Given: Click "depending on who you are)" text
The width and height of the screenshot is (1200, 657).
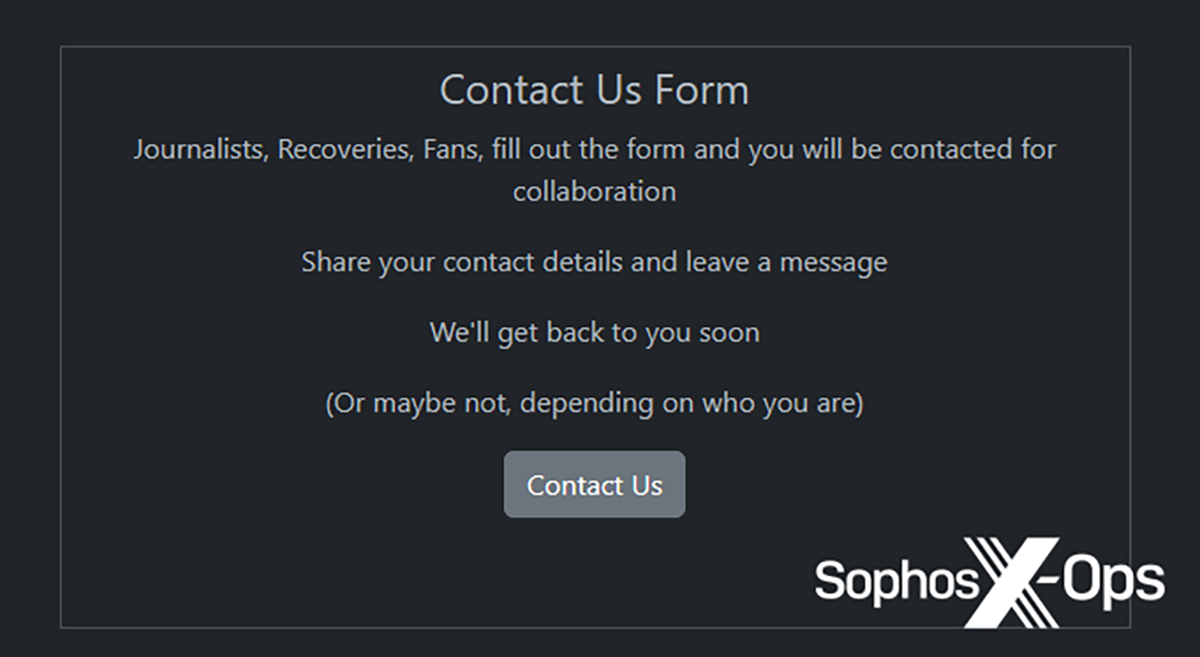Looking at the screenshot, I should coord(692,404).
